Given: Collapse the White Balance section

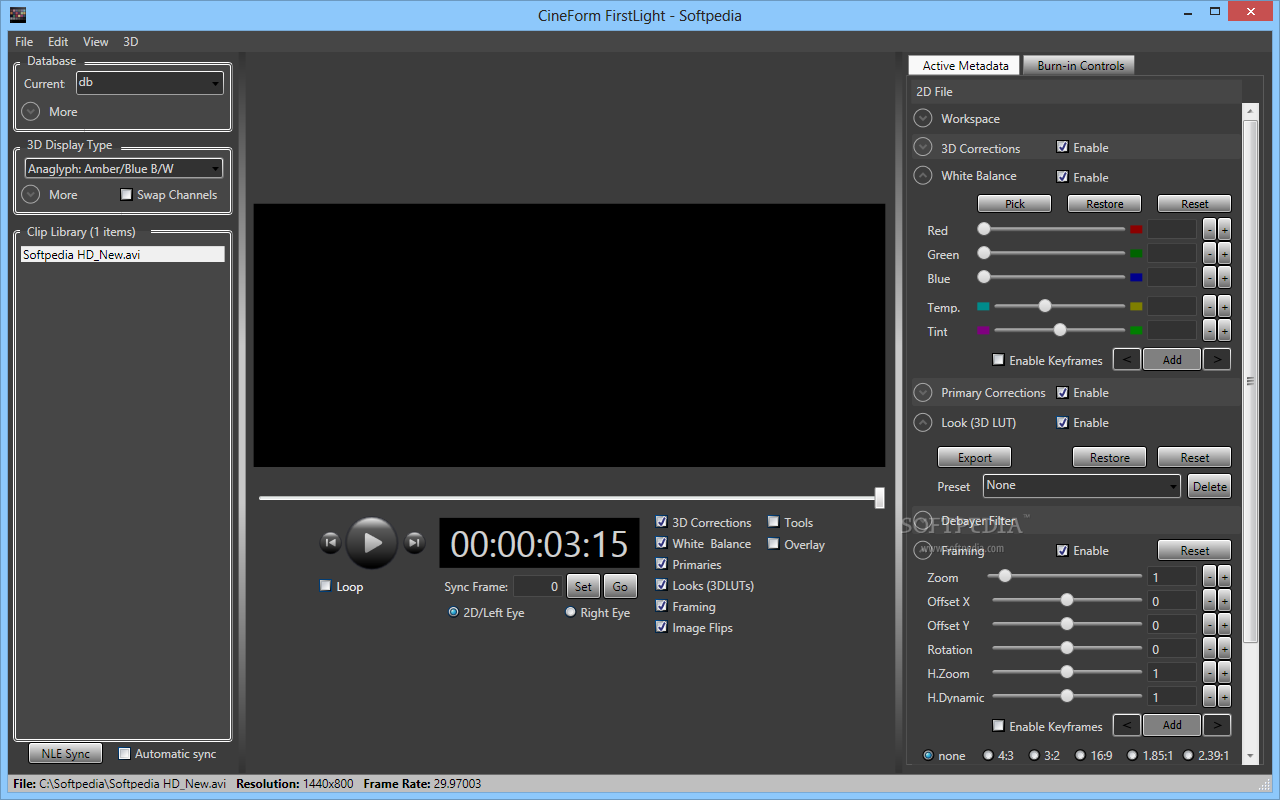Looking at the screenshot, I should 923,176.
